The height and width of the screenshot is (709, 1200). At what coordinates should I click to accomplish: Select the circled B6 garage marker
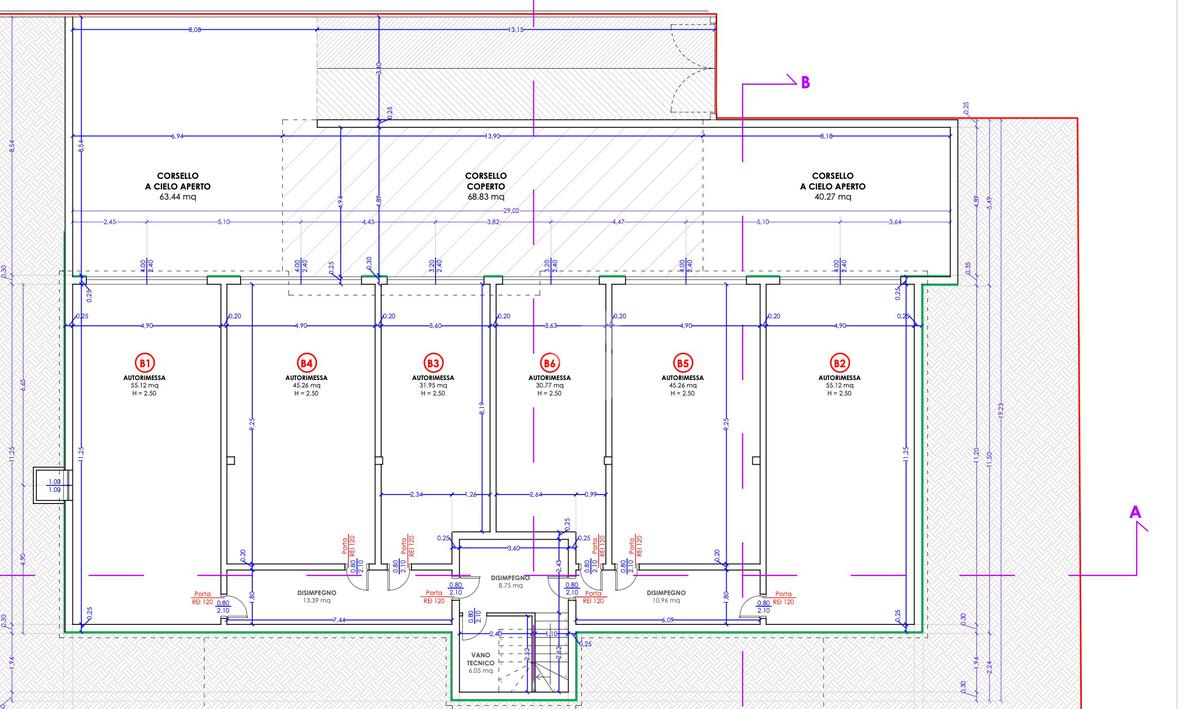click(x=549, y=362)
